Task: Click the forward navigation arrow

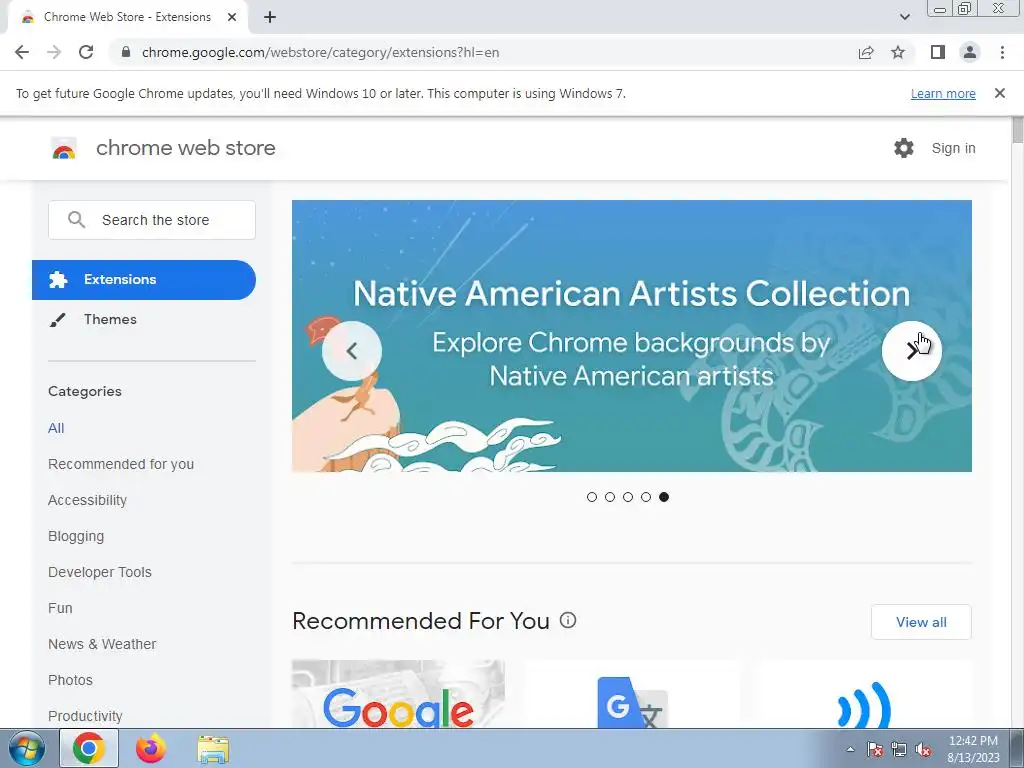Action: [x=54, y=52]
